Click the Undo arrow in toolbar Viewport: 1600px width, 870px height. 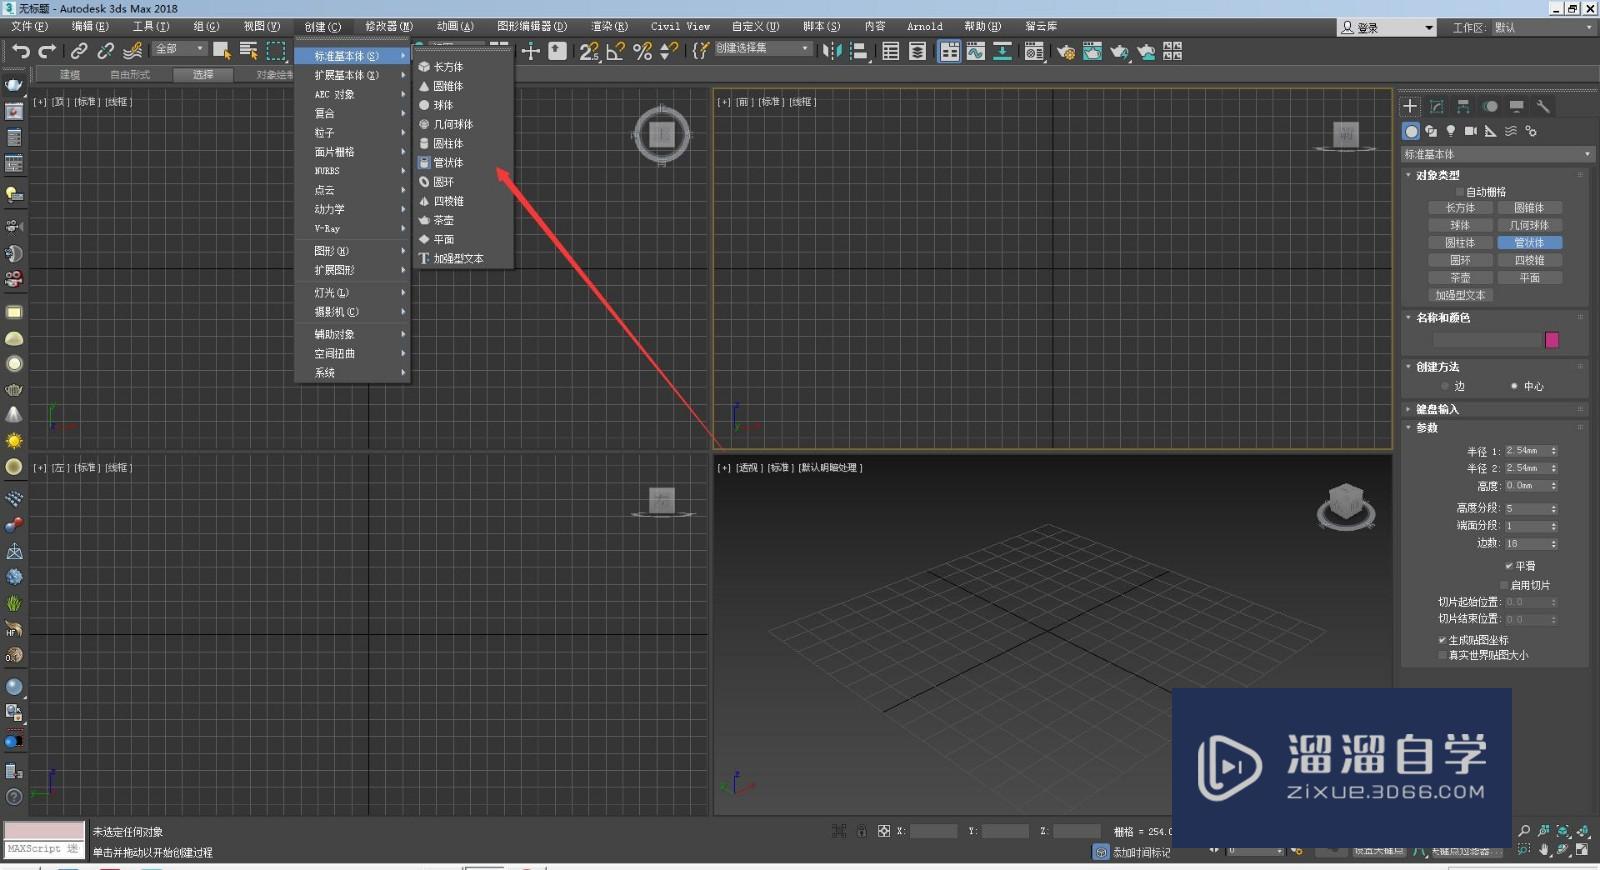click(x=21, y=51)
